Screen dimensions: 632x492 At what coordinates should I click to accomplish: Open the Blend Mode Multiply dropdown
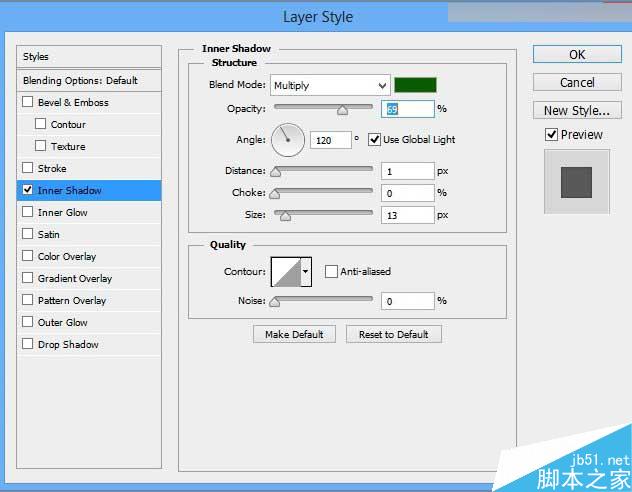click(330, 85)
